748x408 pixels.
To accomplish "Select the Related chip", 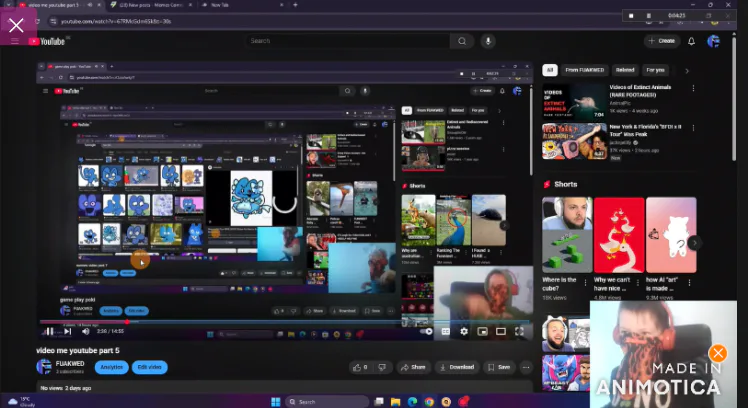I will [625, 70].
